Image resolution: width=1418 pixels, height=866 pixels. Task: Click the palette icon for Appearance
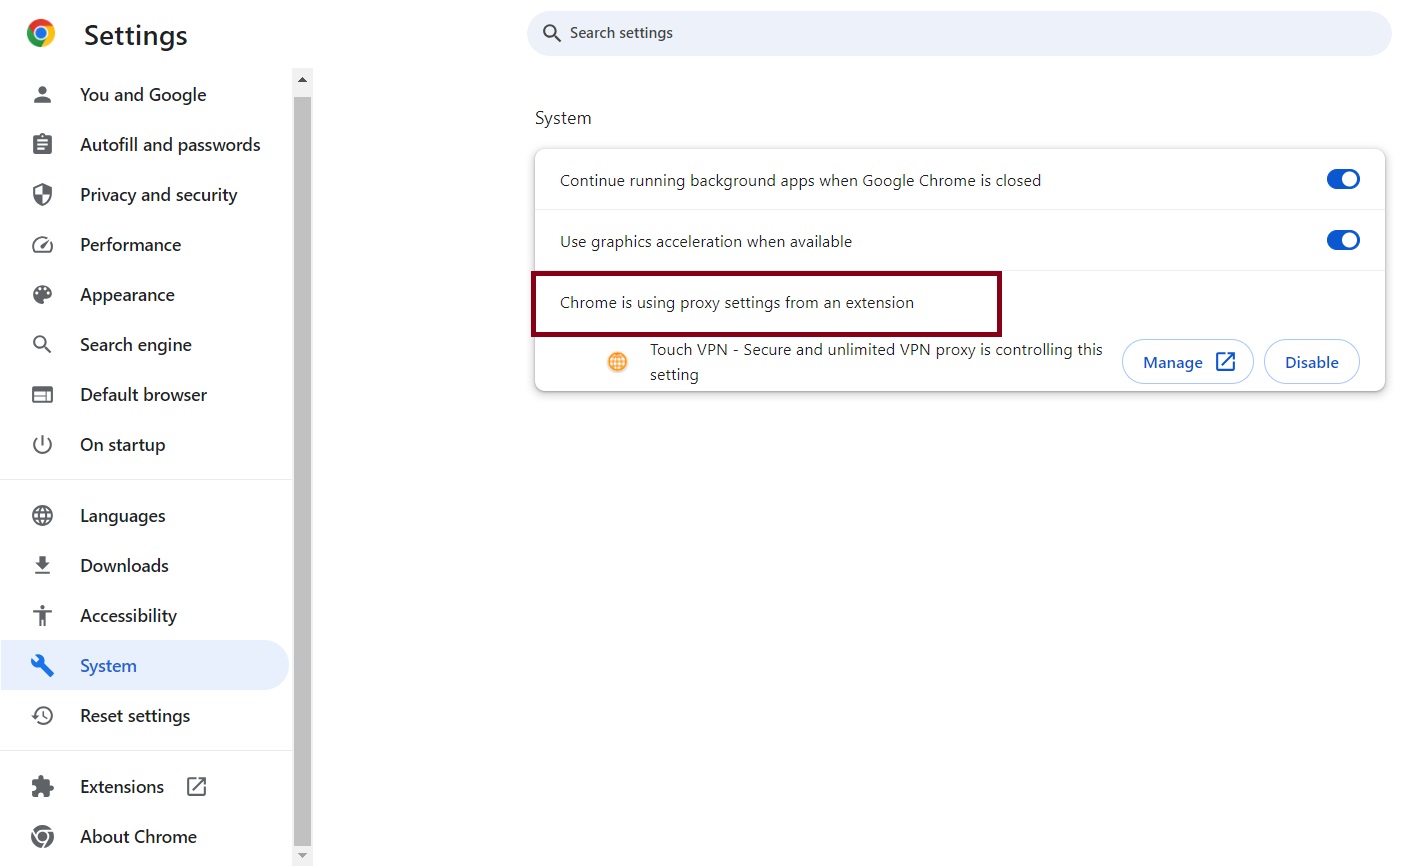coord(42,295)
